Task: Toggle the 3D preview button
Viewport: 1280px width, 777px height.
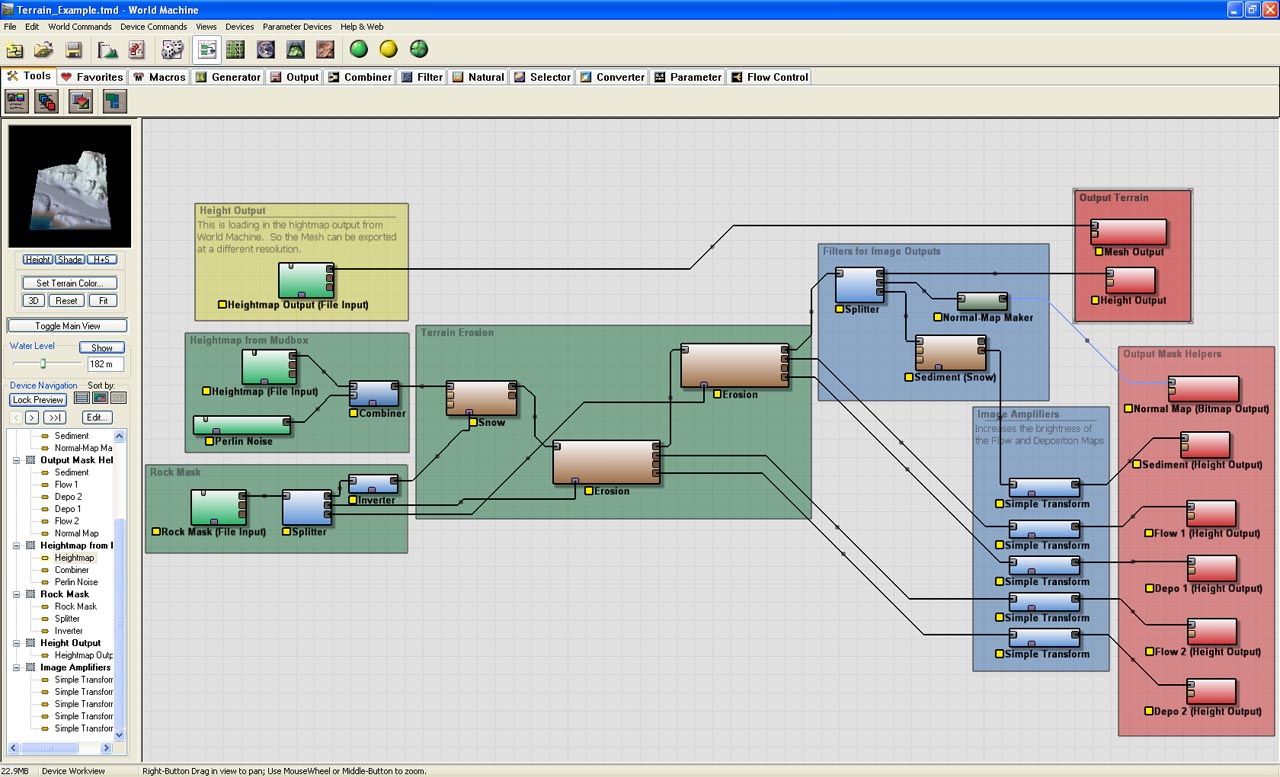Action: coord(34,301)
